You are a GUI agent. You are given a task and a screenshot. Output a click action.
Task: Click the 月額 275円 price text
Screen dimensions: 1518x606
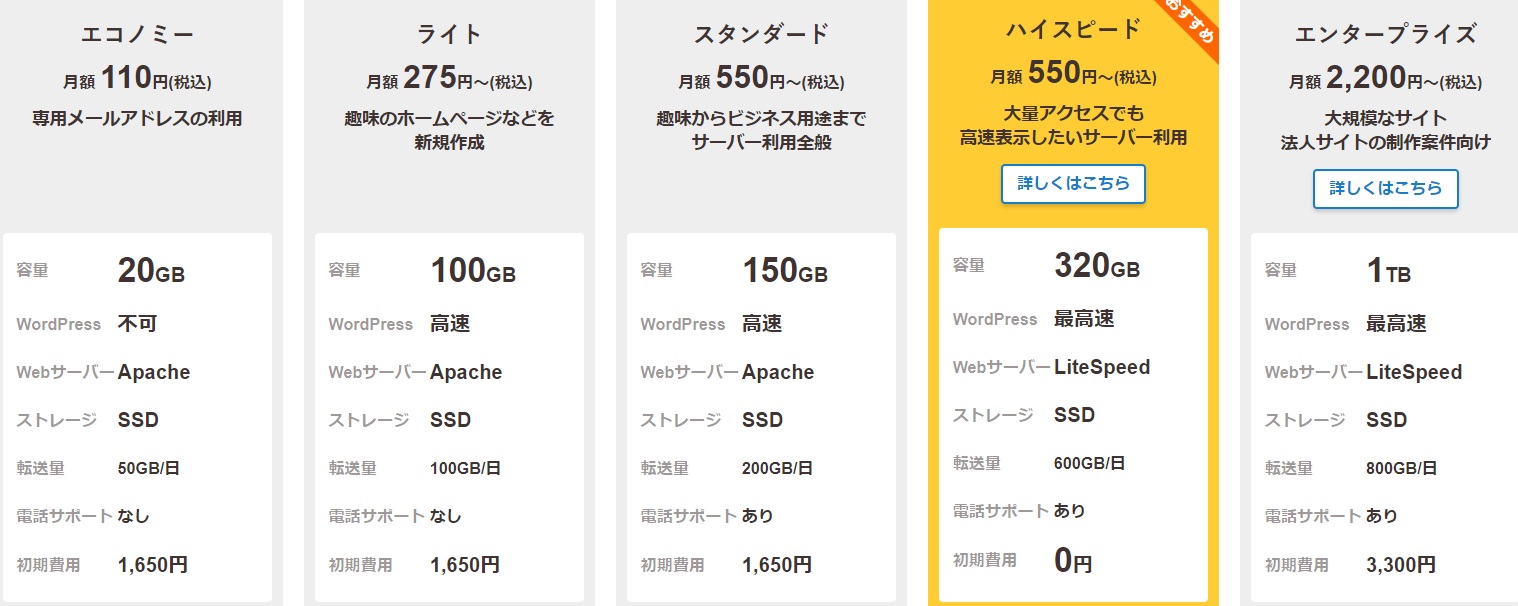pyautogui.click(x=449, y=79)
